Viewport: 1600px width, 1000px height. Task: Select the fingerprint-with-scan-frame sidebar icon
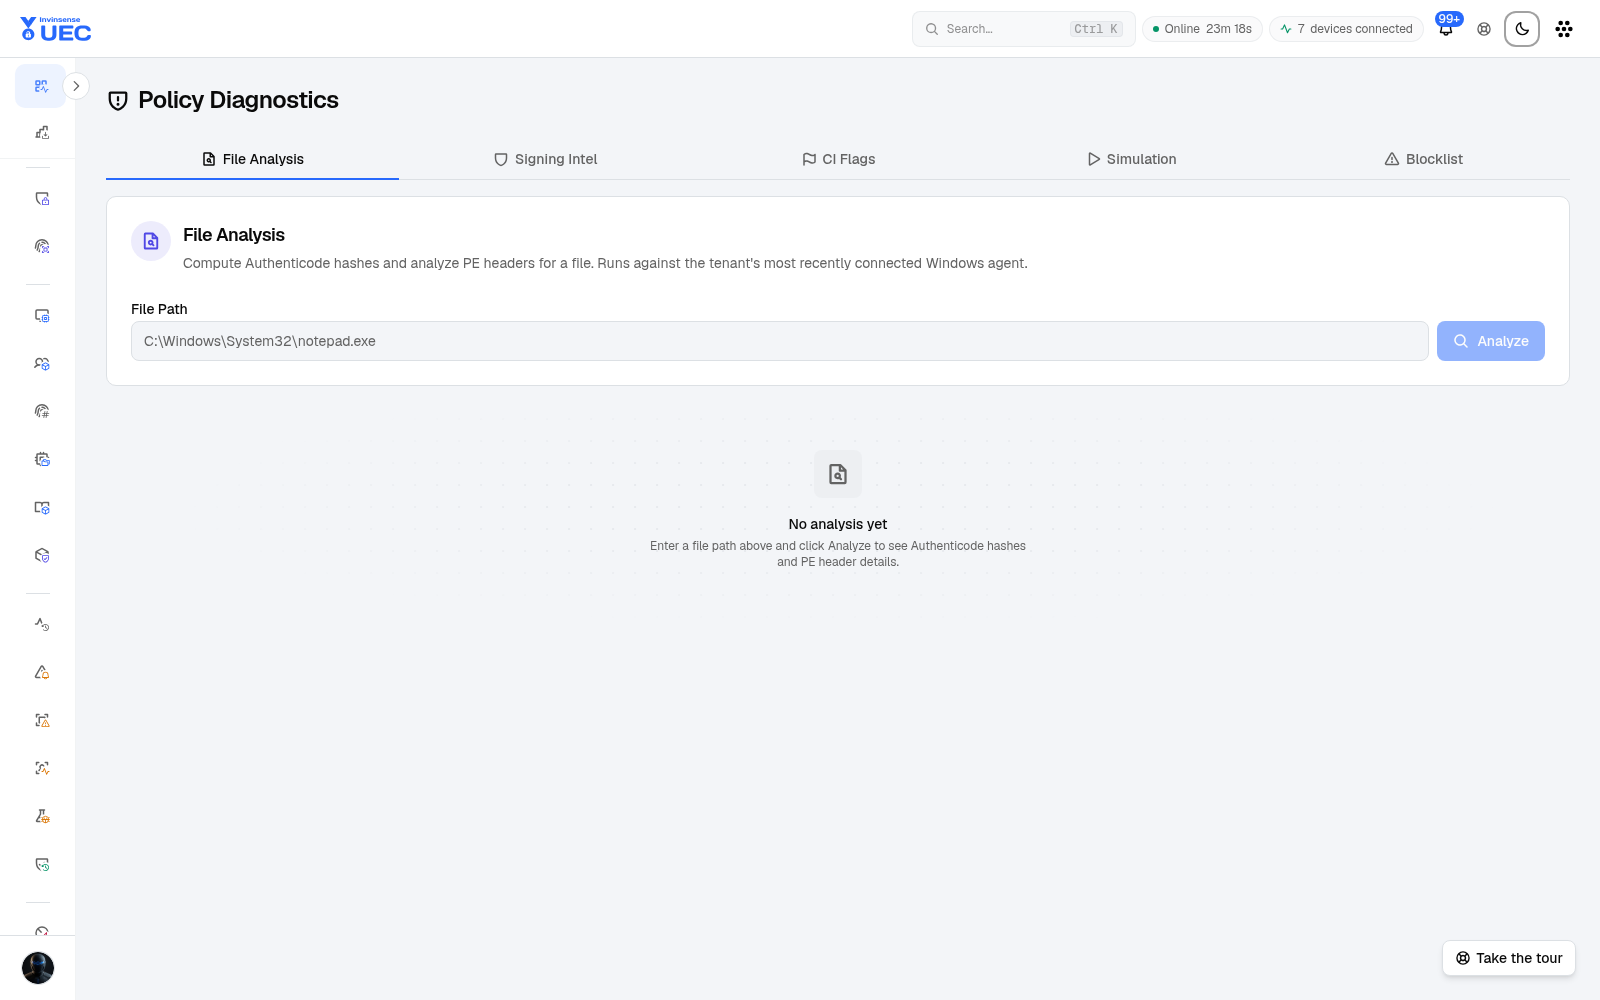pyautogui.click(x=42, y=246)
